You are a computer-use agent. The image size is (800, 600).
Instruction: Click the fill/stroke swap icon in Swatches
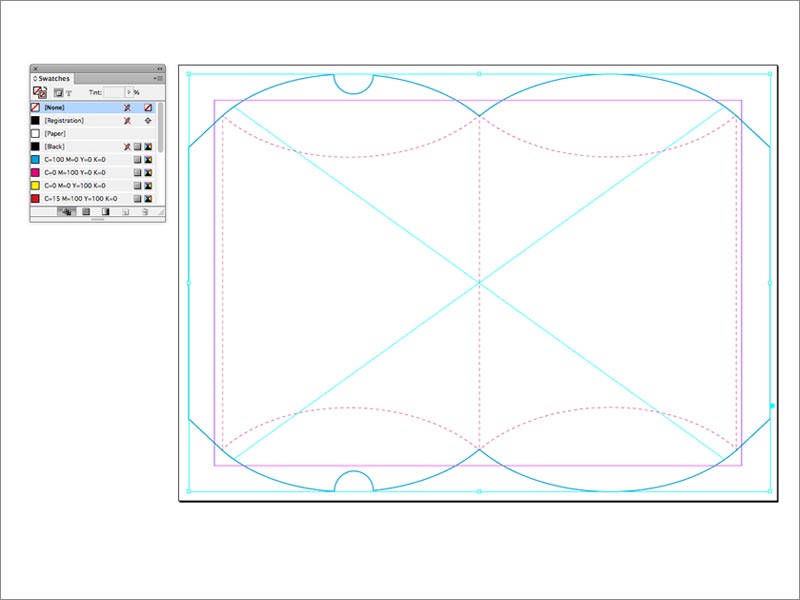41,92
